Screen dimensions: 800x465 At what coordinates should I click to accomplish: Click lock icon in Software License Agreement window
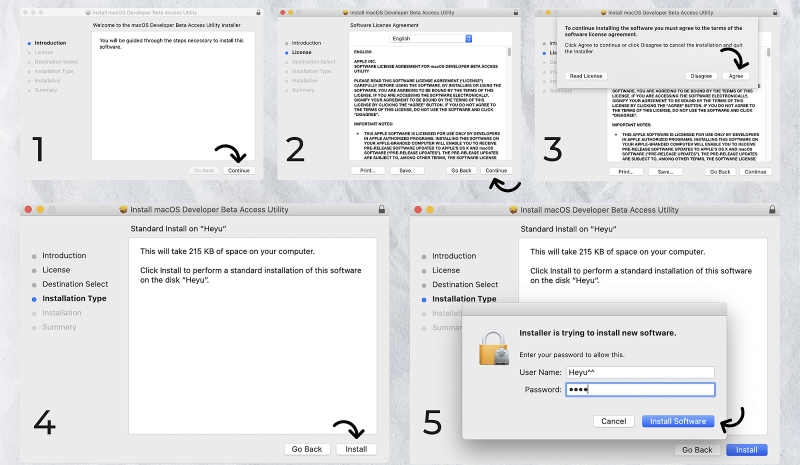click(x=516, y=12)
